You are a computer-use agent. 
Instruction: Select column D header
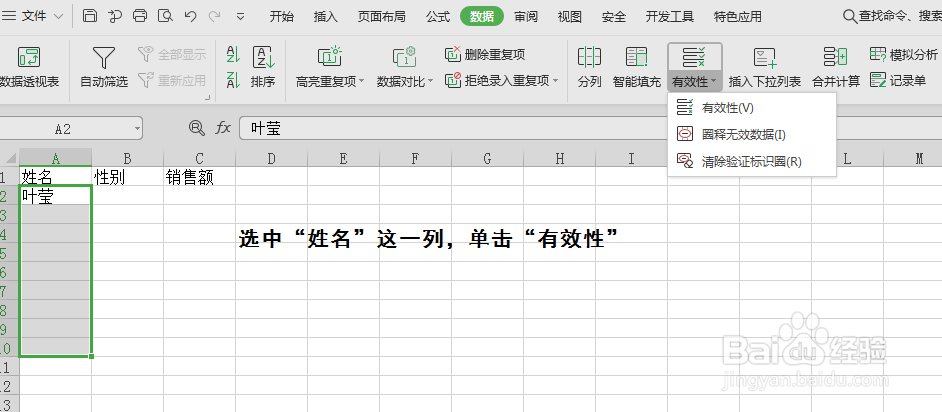[x=272, y=158]
